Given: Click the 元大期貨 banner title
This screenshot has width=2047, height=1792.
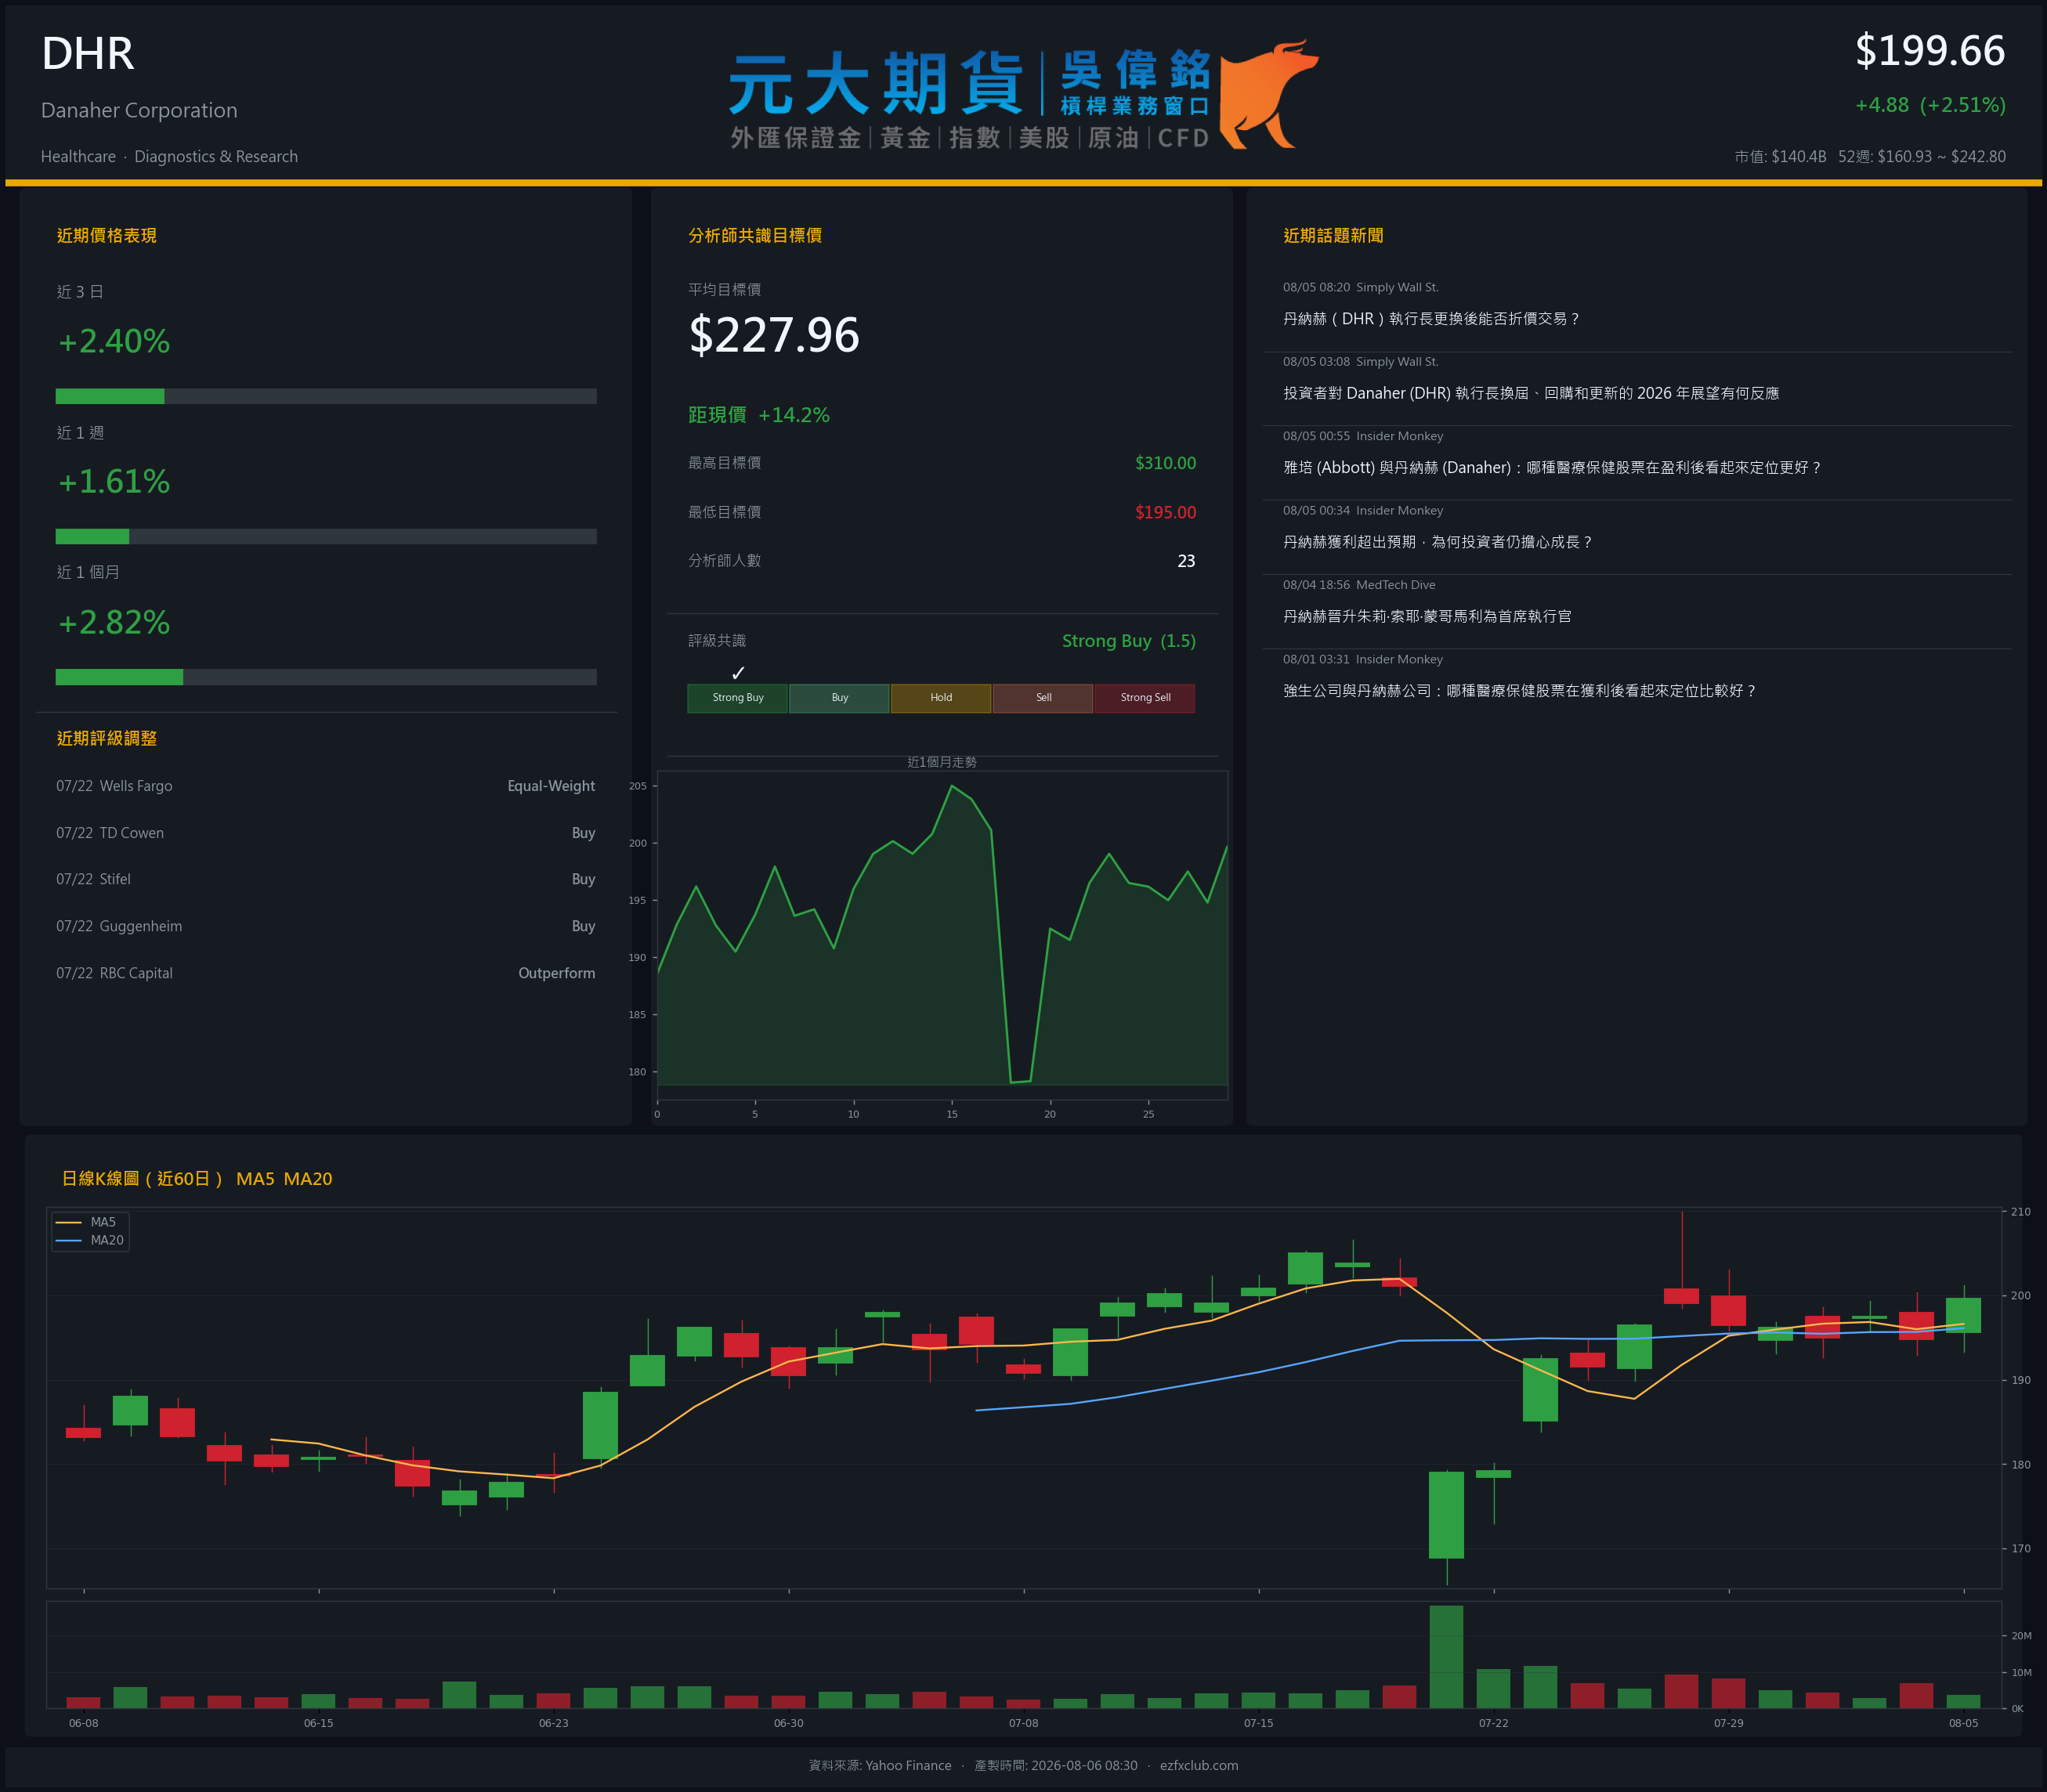Looking at the screenshot, I should pyautogui.click(x=876, y=85).
